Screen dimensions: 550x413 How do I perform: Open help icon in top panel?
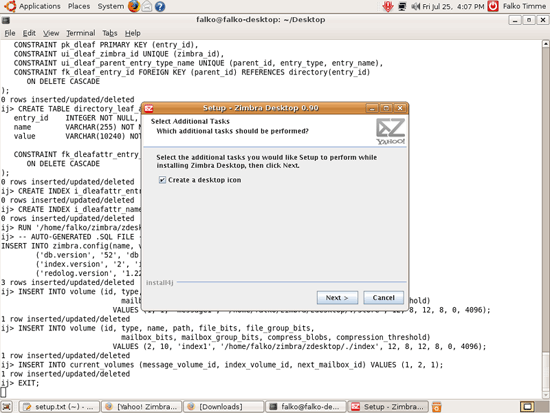[x=160, y=6]
